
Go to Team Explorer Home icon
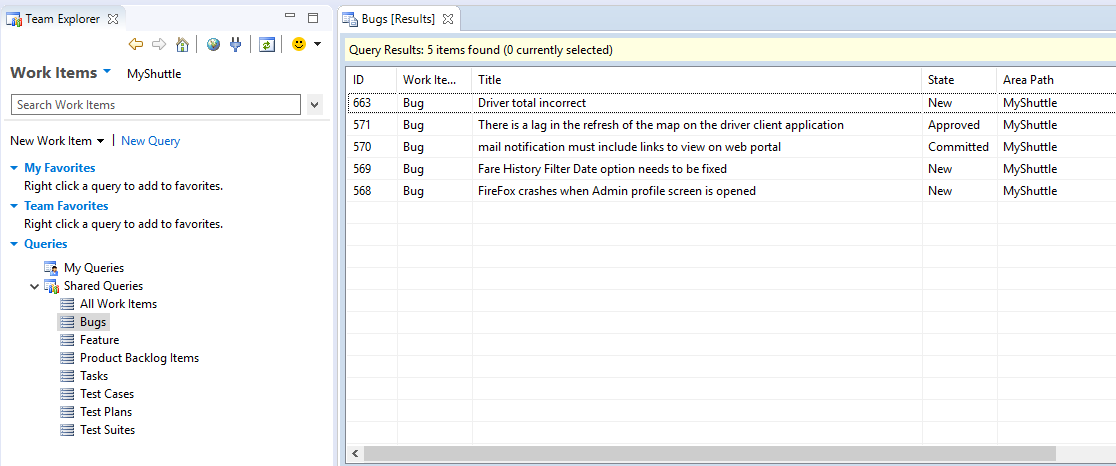click(183, 44)
